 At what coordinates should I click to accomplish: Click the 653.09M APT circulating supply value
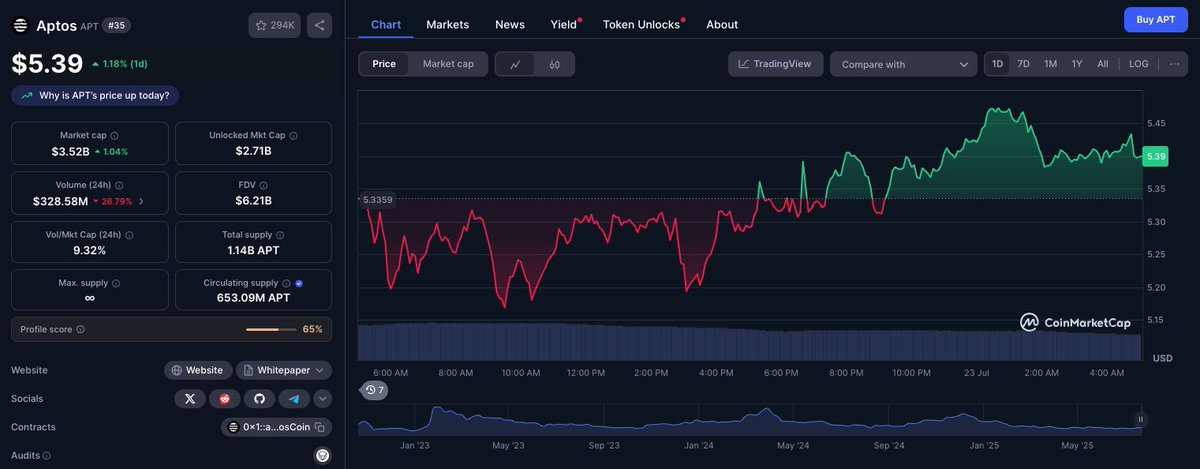point(253,298)
